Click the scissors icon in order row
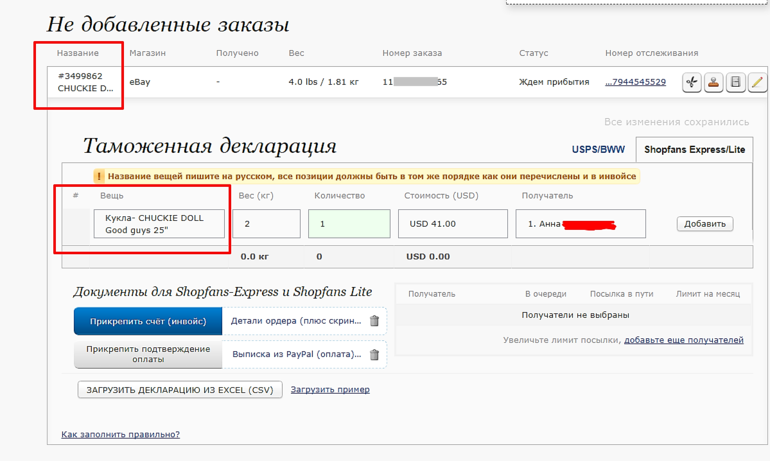Screen dimensions: 770x461 click(x=691, y=82)
